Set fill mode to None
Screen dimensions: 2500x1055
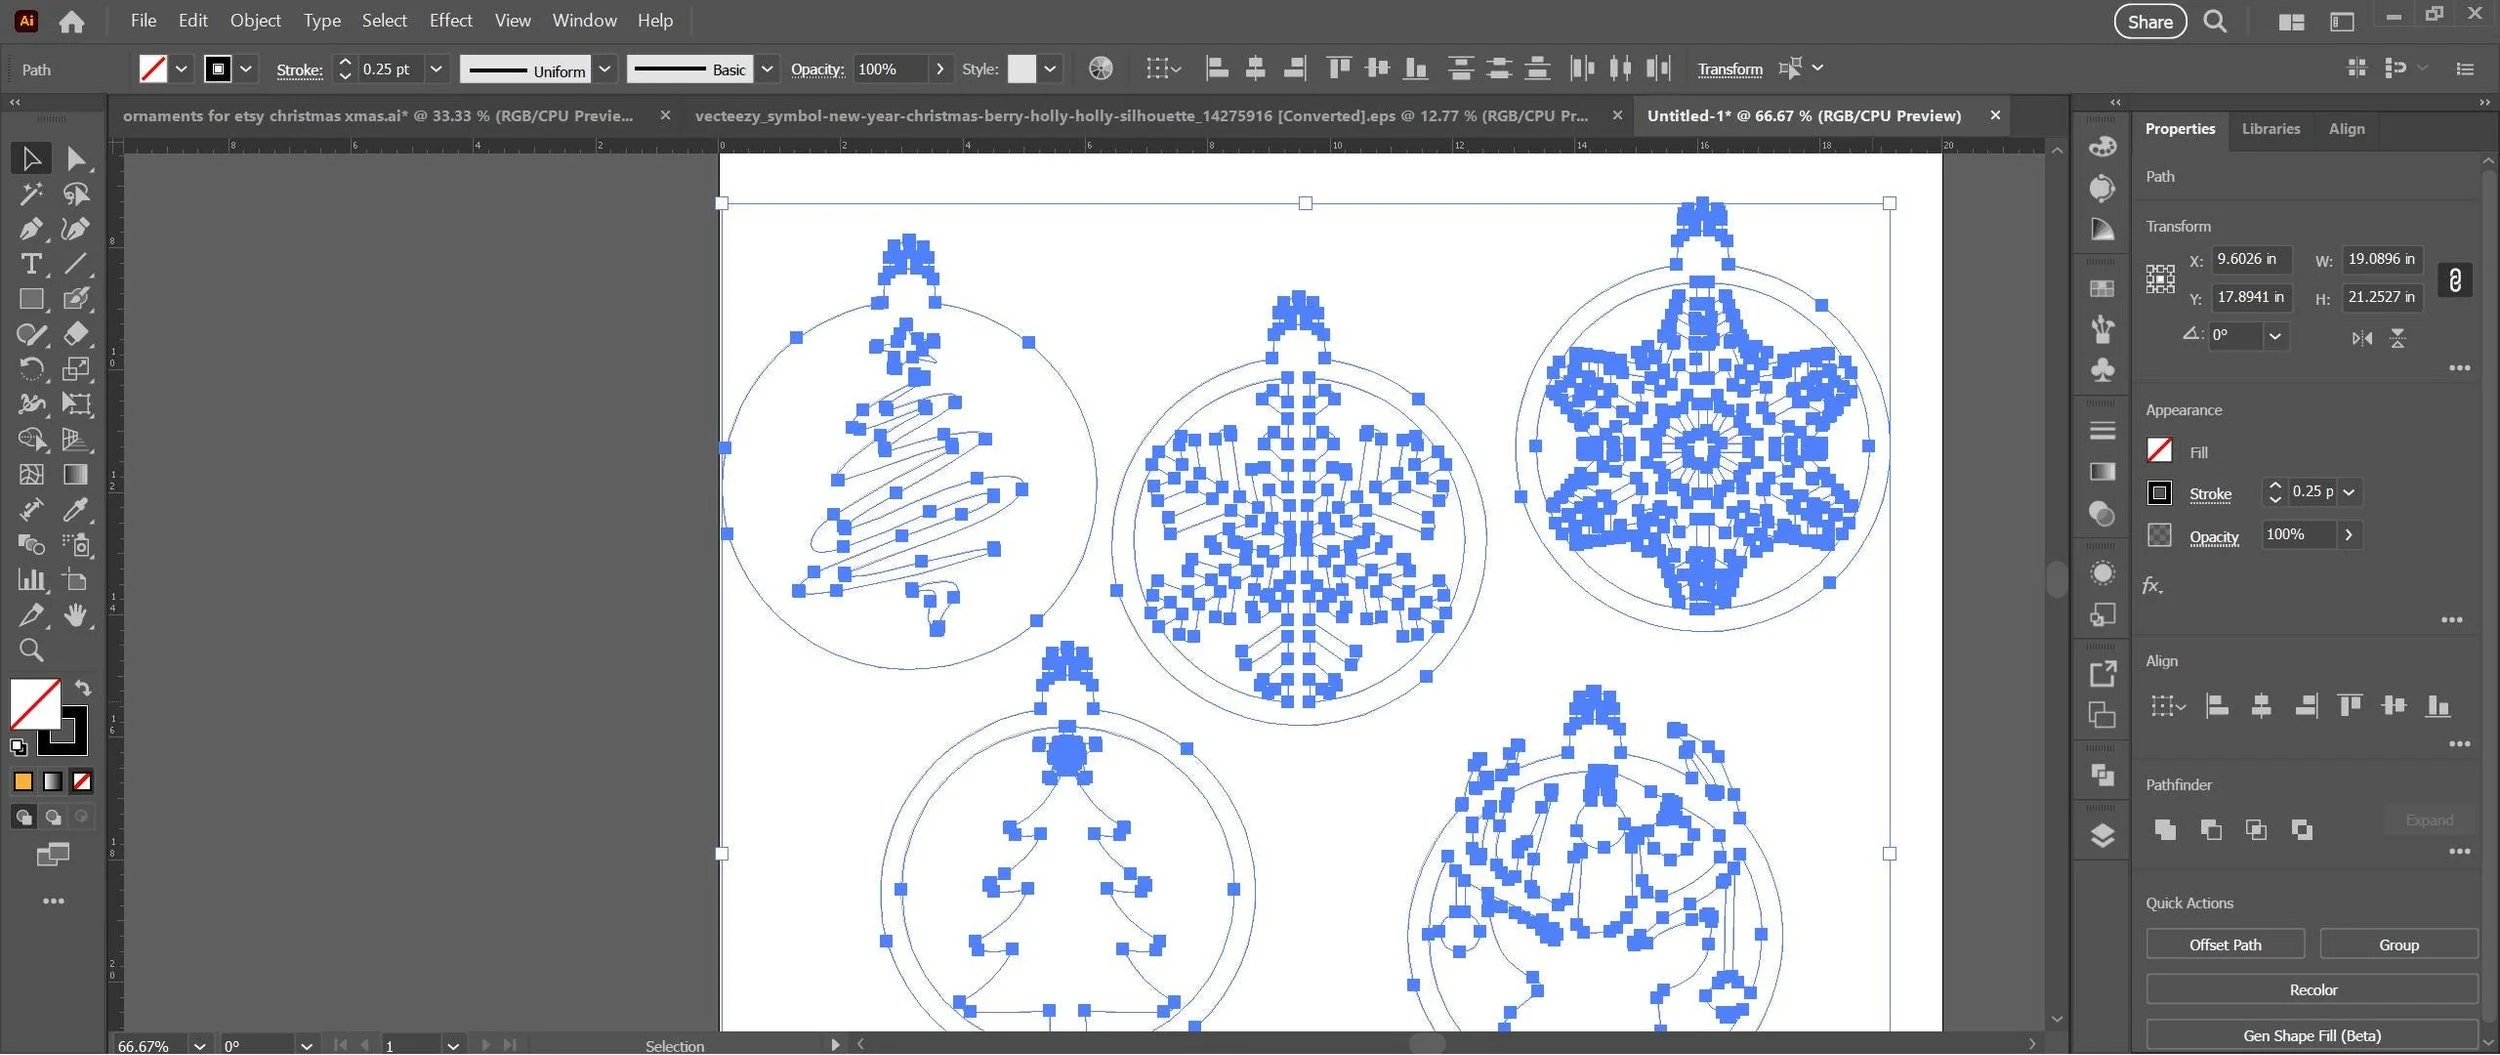pyautogui.click(x=82, y=782)
